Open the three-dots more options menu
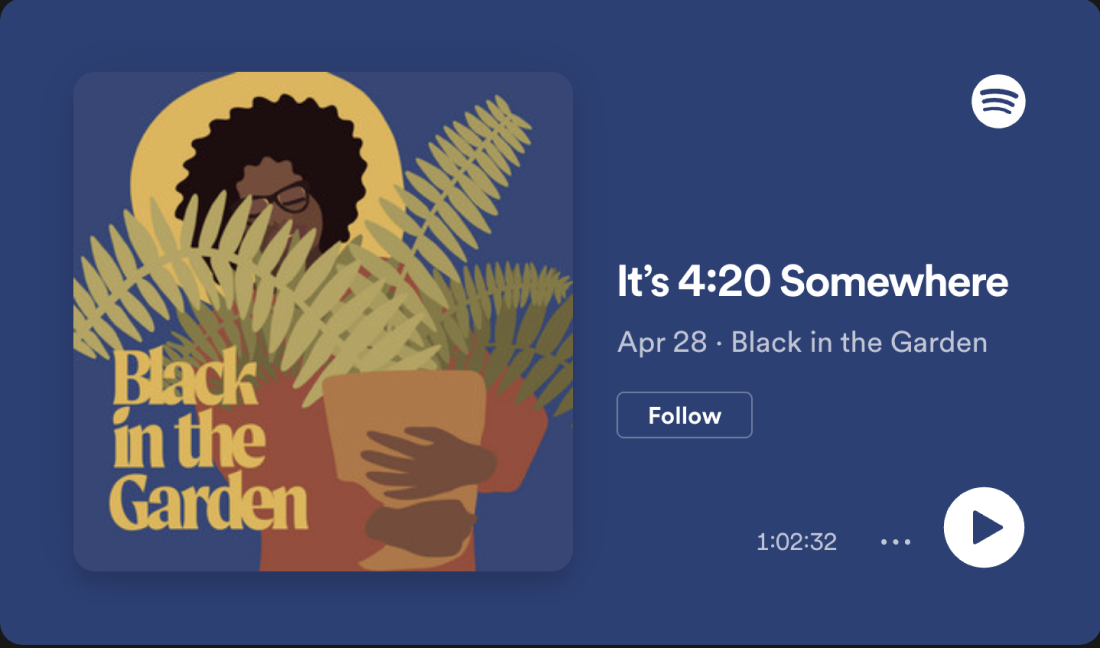Image resolution: width=1100 pixels, height=648 pixels. click(895, 541)
